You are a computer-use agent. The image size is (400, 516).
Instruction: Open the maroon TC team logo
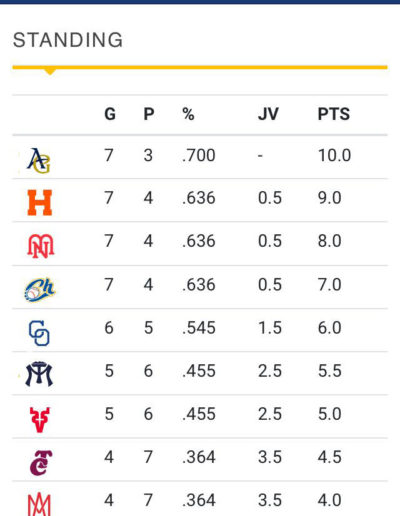(41, 463)
